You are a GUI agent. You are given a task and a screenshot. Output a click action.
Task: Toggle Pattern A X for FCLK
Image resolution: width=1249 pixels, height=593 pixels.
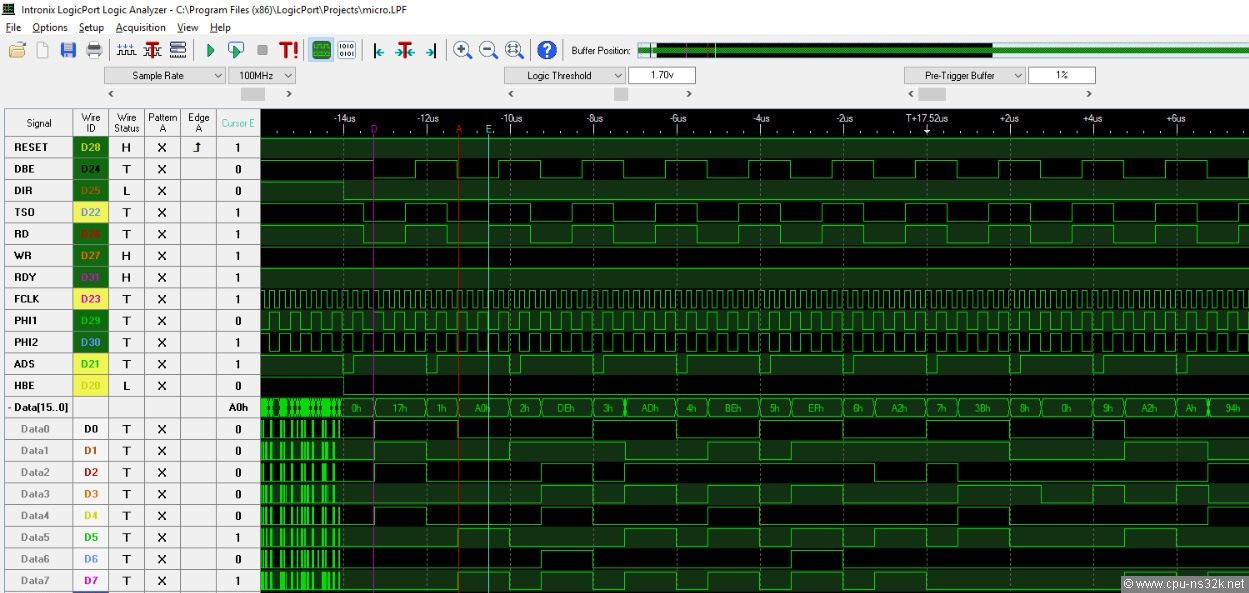point(162,299)
